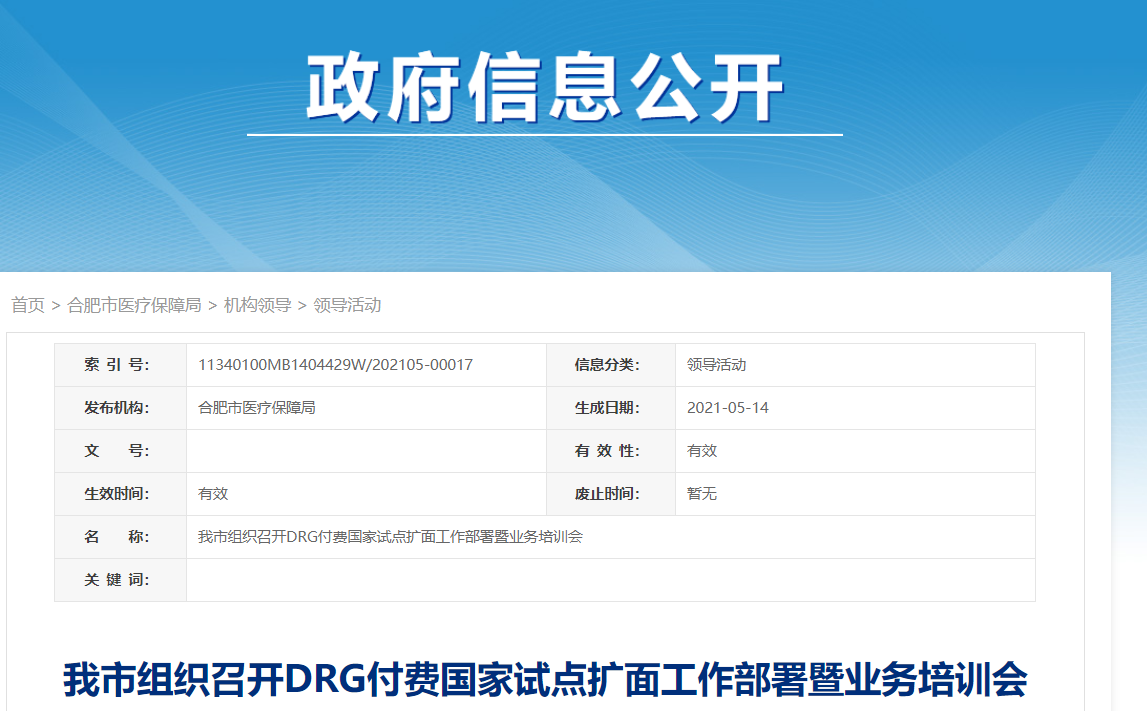Click the 有效 value beside 有效性
Image resolution: width=1147 pixels, height=711 pixels.
click(702, 451)
